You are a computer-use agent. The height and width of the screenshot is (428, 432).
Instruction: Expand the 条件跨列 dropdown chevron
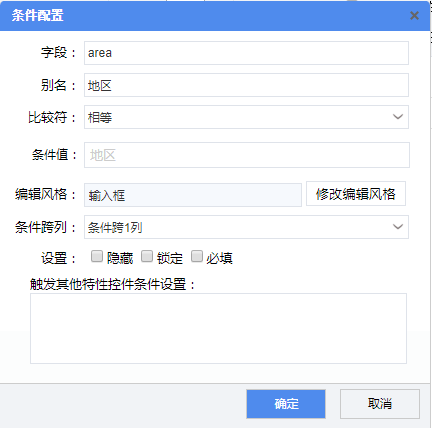pos(398,227)
